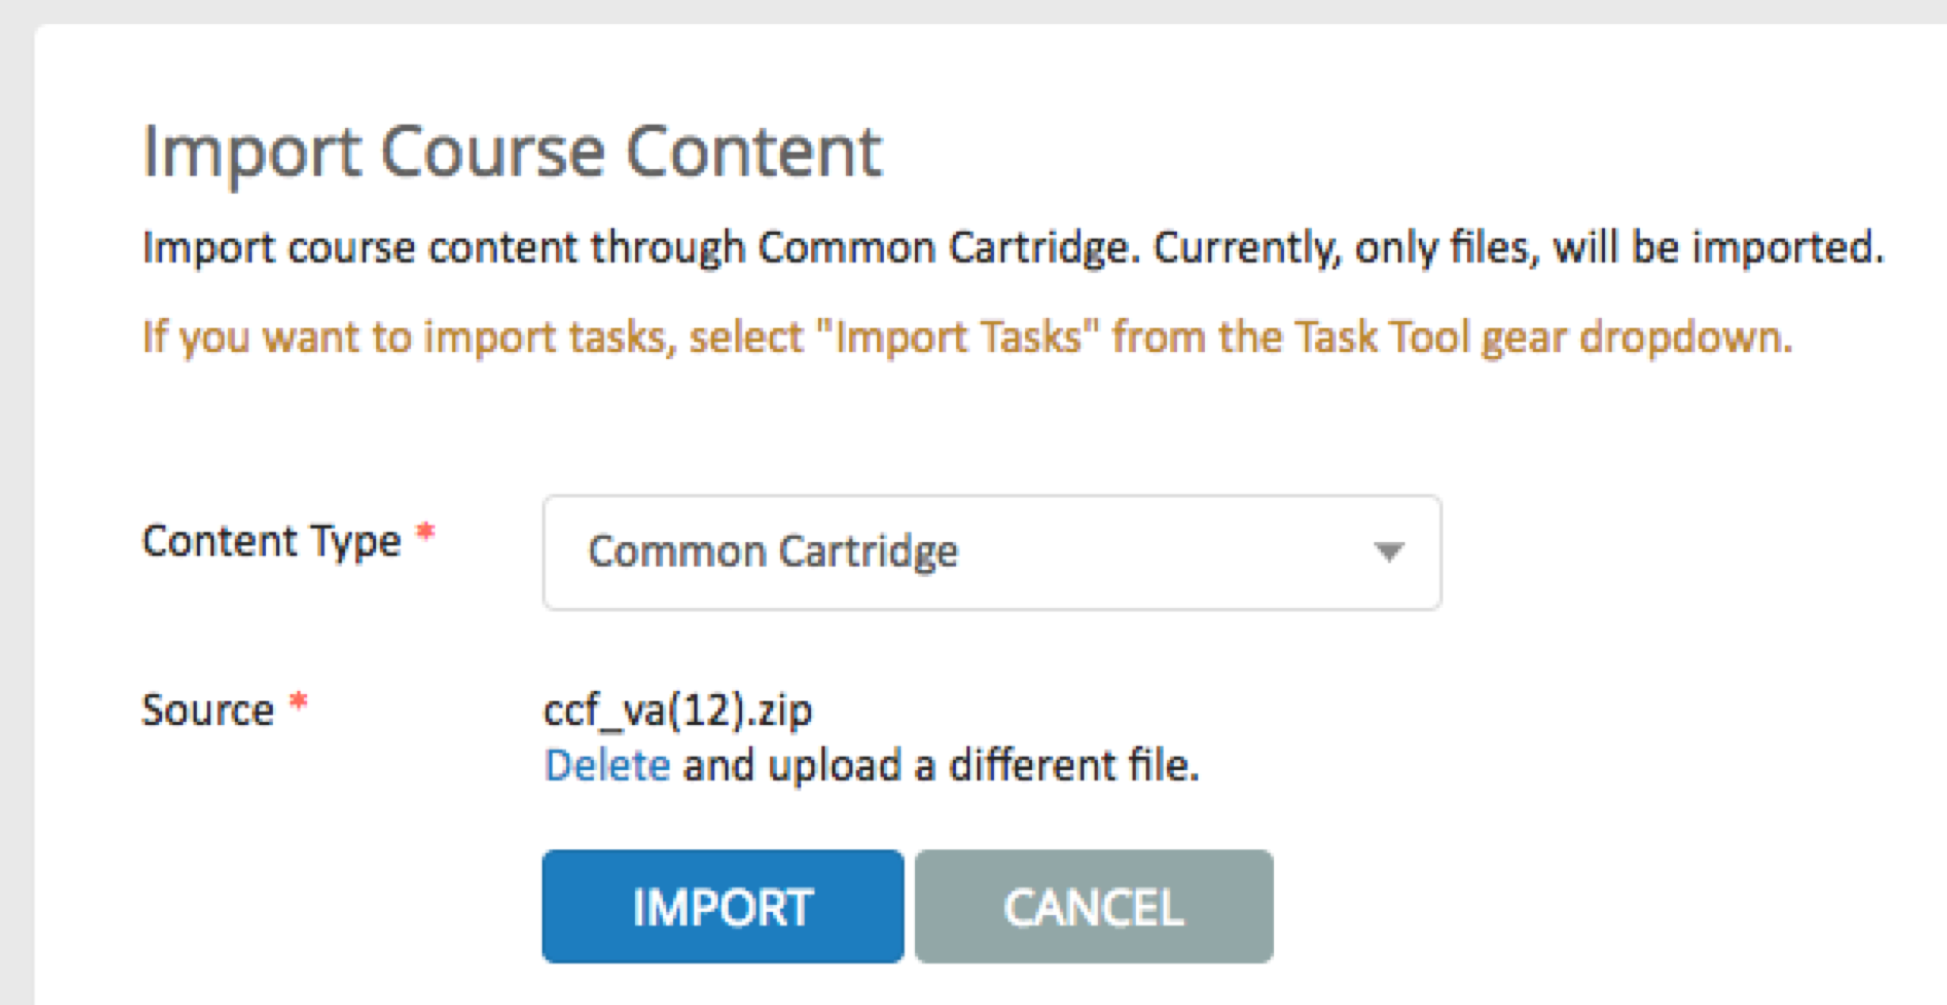The width and height of the screenshot is (1947, 1005).
Task: Click the Import Course Content heading
Action: 512,152
